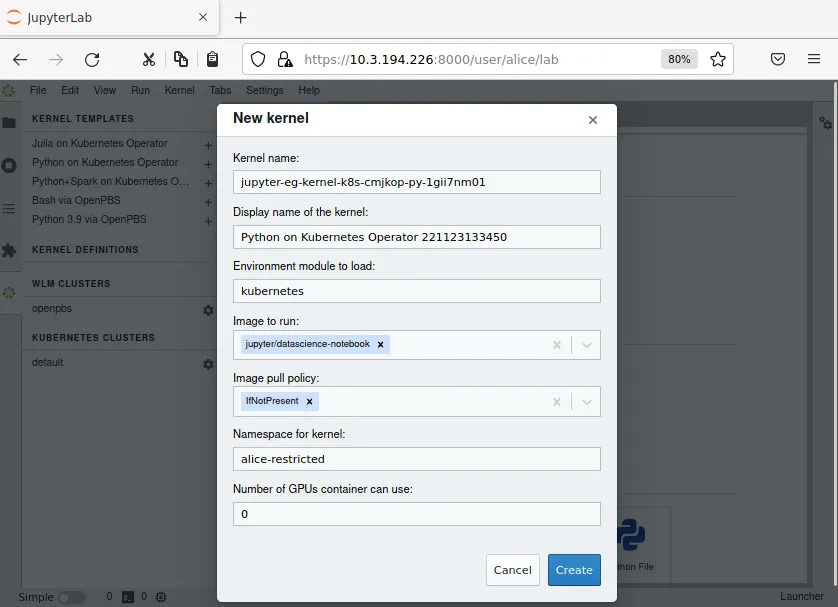
Task: Click the Create button
Action: pyautogui.click(x=574, y=570)
